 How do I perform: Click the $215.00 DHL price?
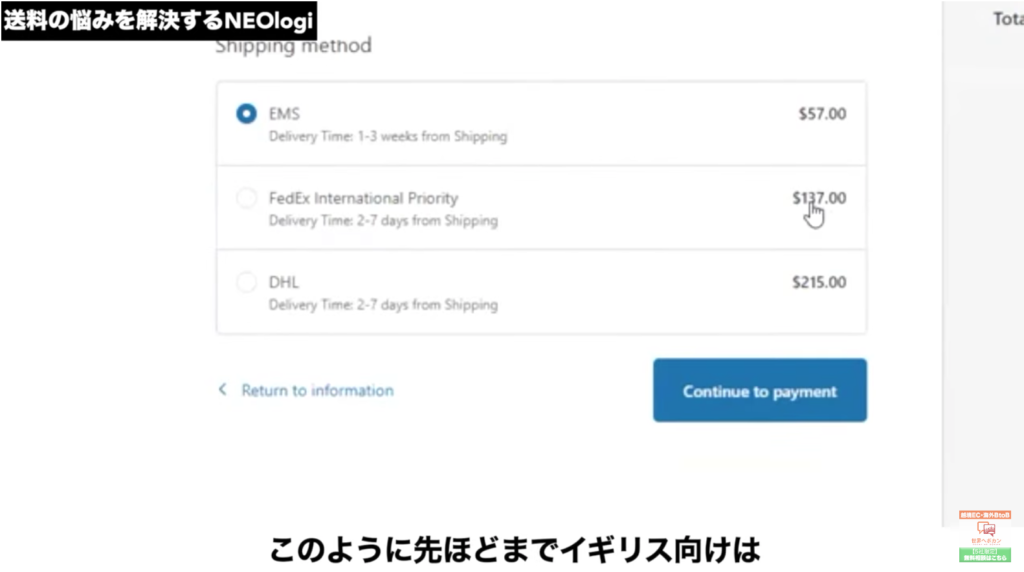(819, 282)
